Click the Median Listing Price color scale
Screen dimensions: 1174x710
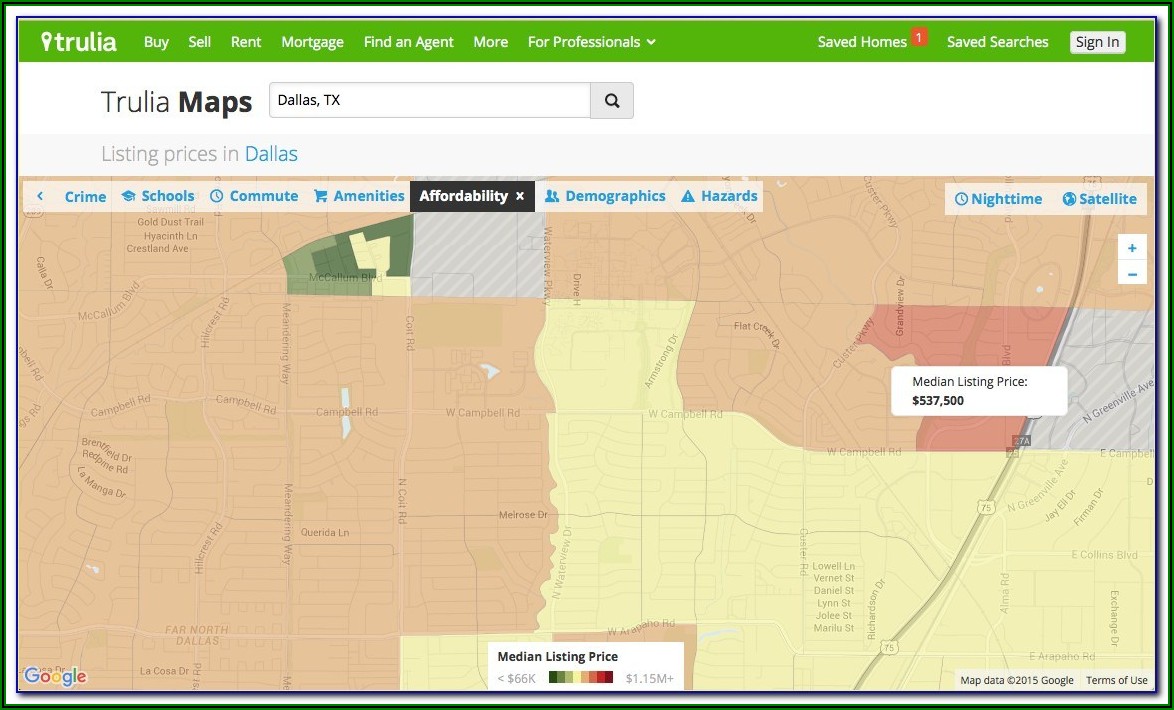tap(581, 678)
